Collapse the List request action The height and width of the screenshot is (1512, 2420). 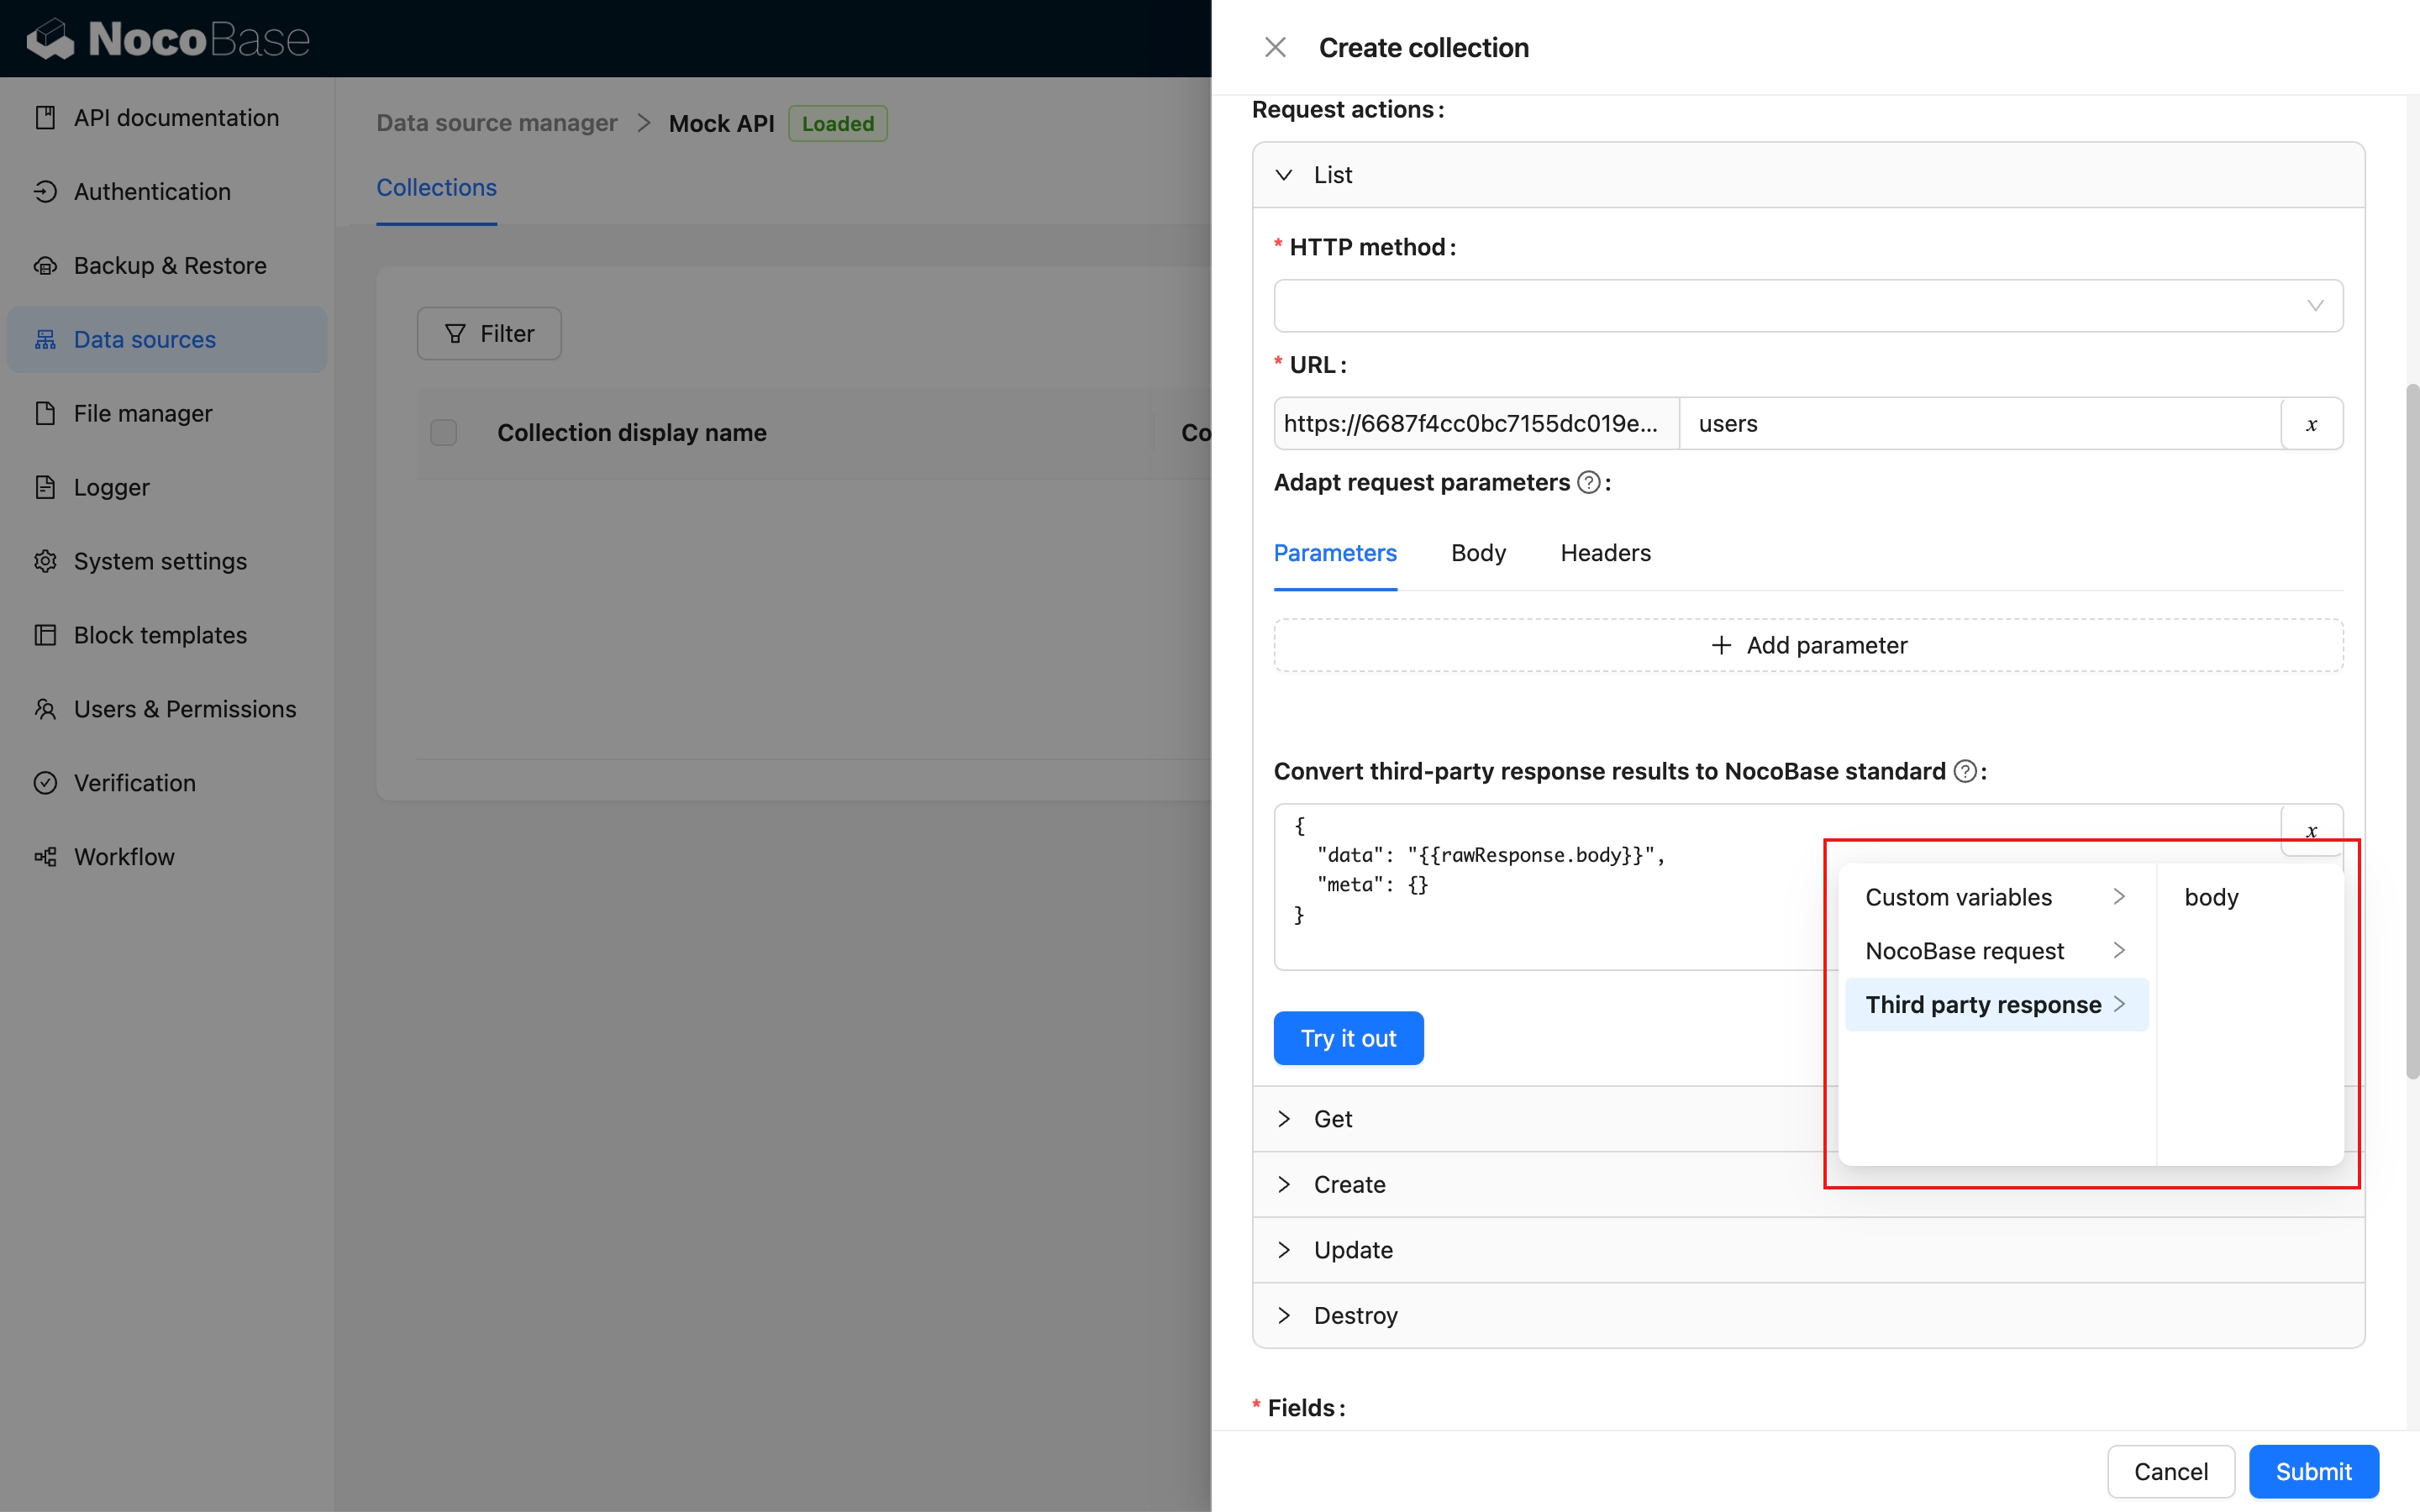point(1284,175)
